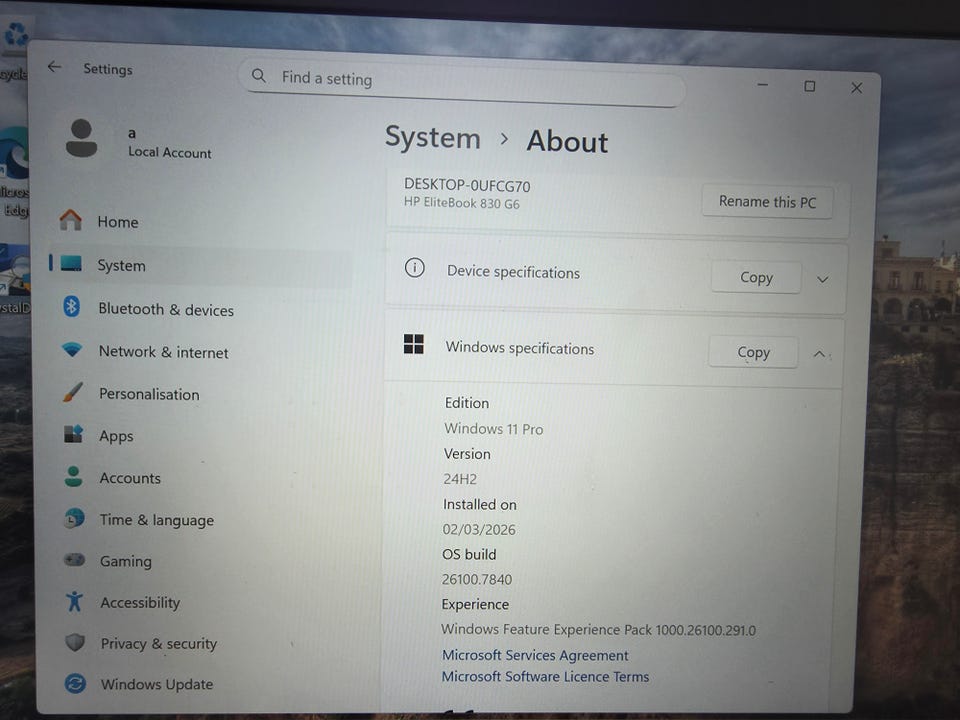
Task: Click the user avatar icon
Action: [81, 138]
